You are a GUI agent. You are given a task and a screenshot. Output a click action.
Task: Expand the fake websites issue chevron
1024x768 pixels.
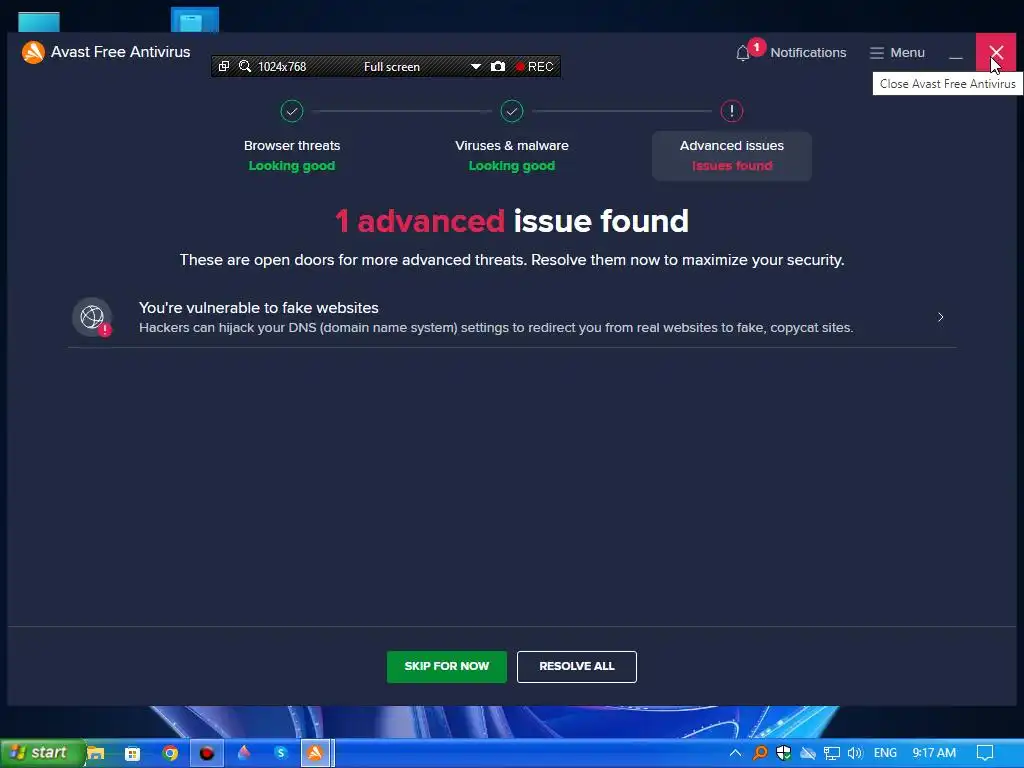[x=940, y=317]
